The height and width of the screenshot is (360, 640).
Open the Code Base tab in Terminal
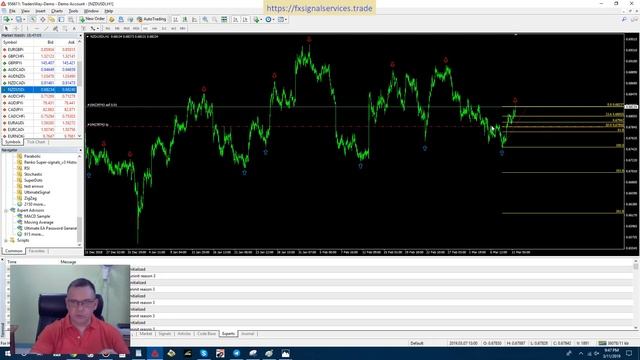(x=207, y=333)
